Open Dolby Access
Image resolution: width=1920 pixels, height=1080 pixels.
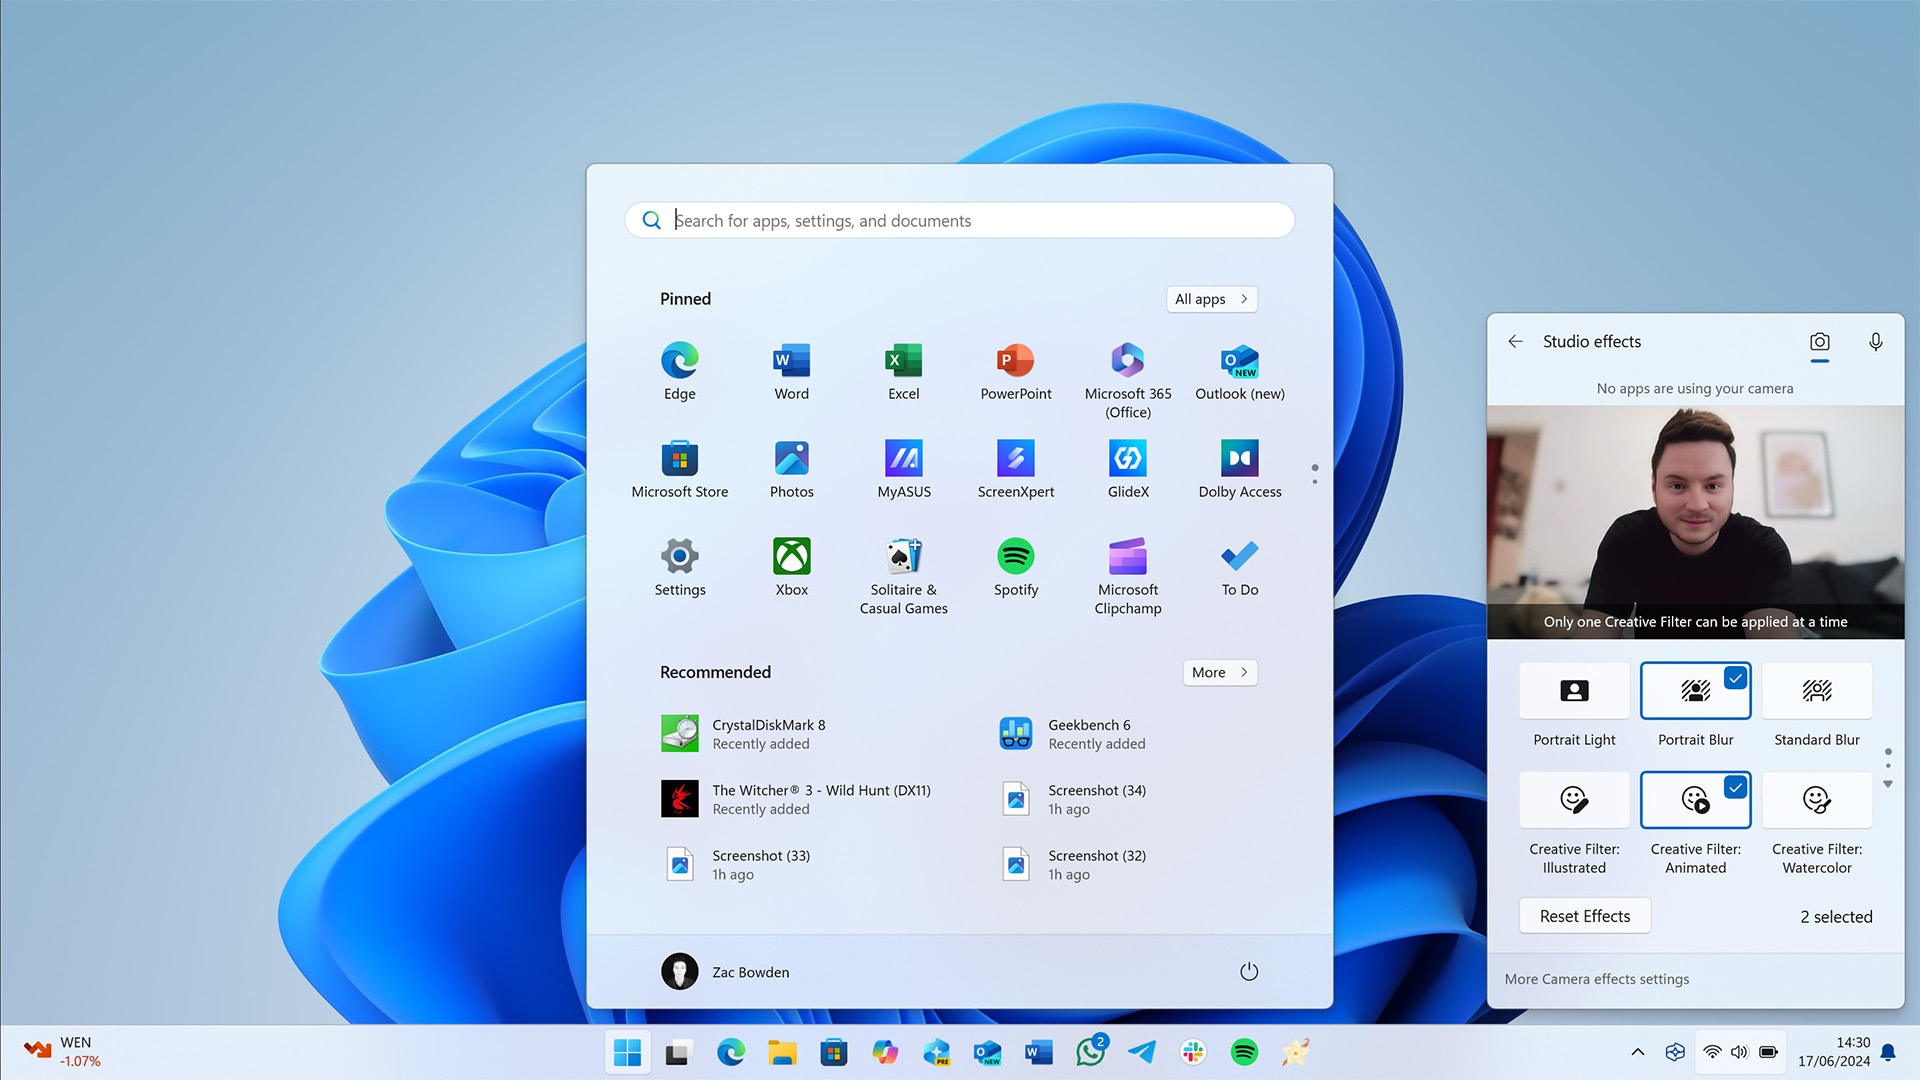(x=1239, y=468)
